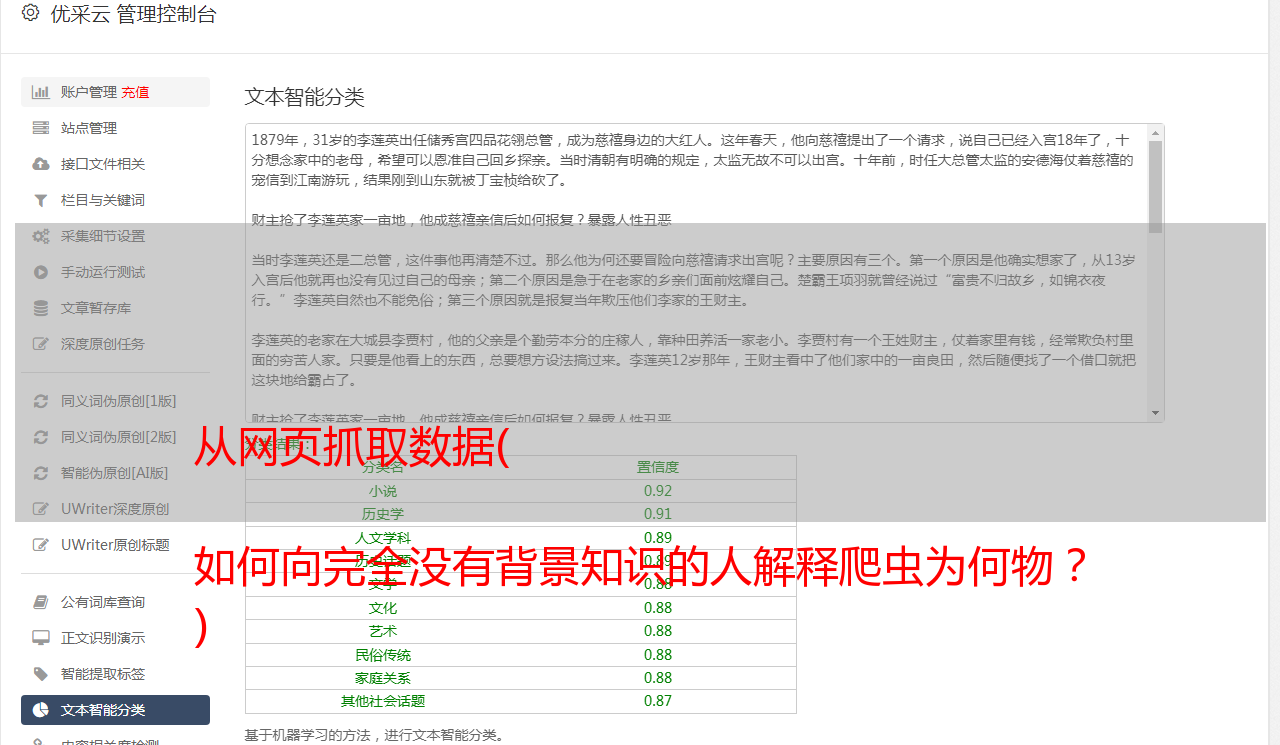The image size is (1280, 745).
Task: Click the text area scroll down arrow
Action: [x=1156, y=413]
